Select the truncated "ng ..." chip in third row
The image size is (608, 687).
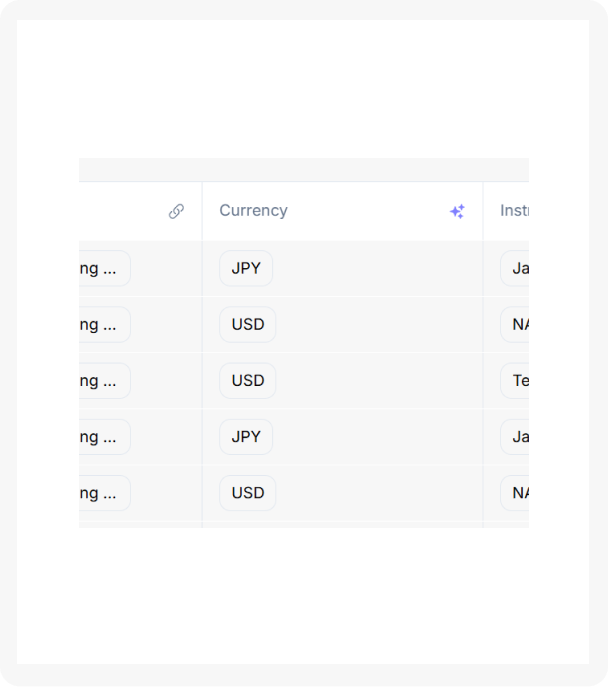pos(103,380)
